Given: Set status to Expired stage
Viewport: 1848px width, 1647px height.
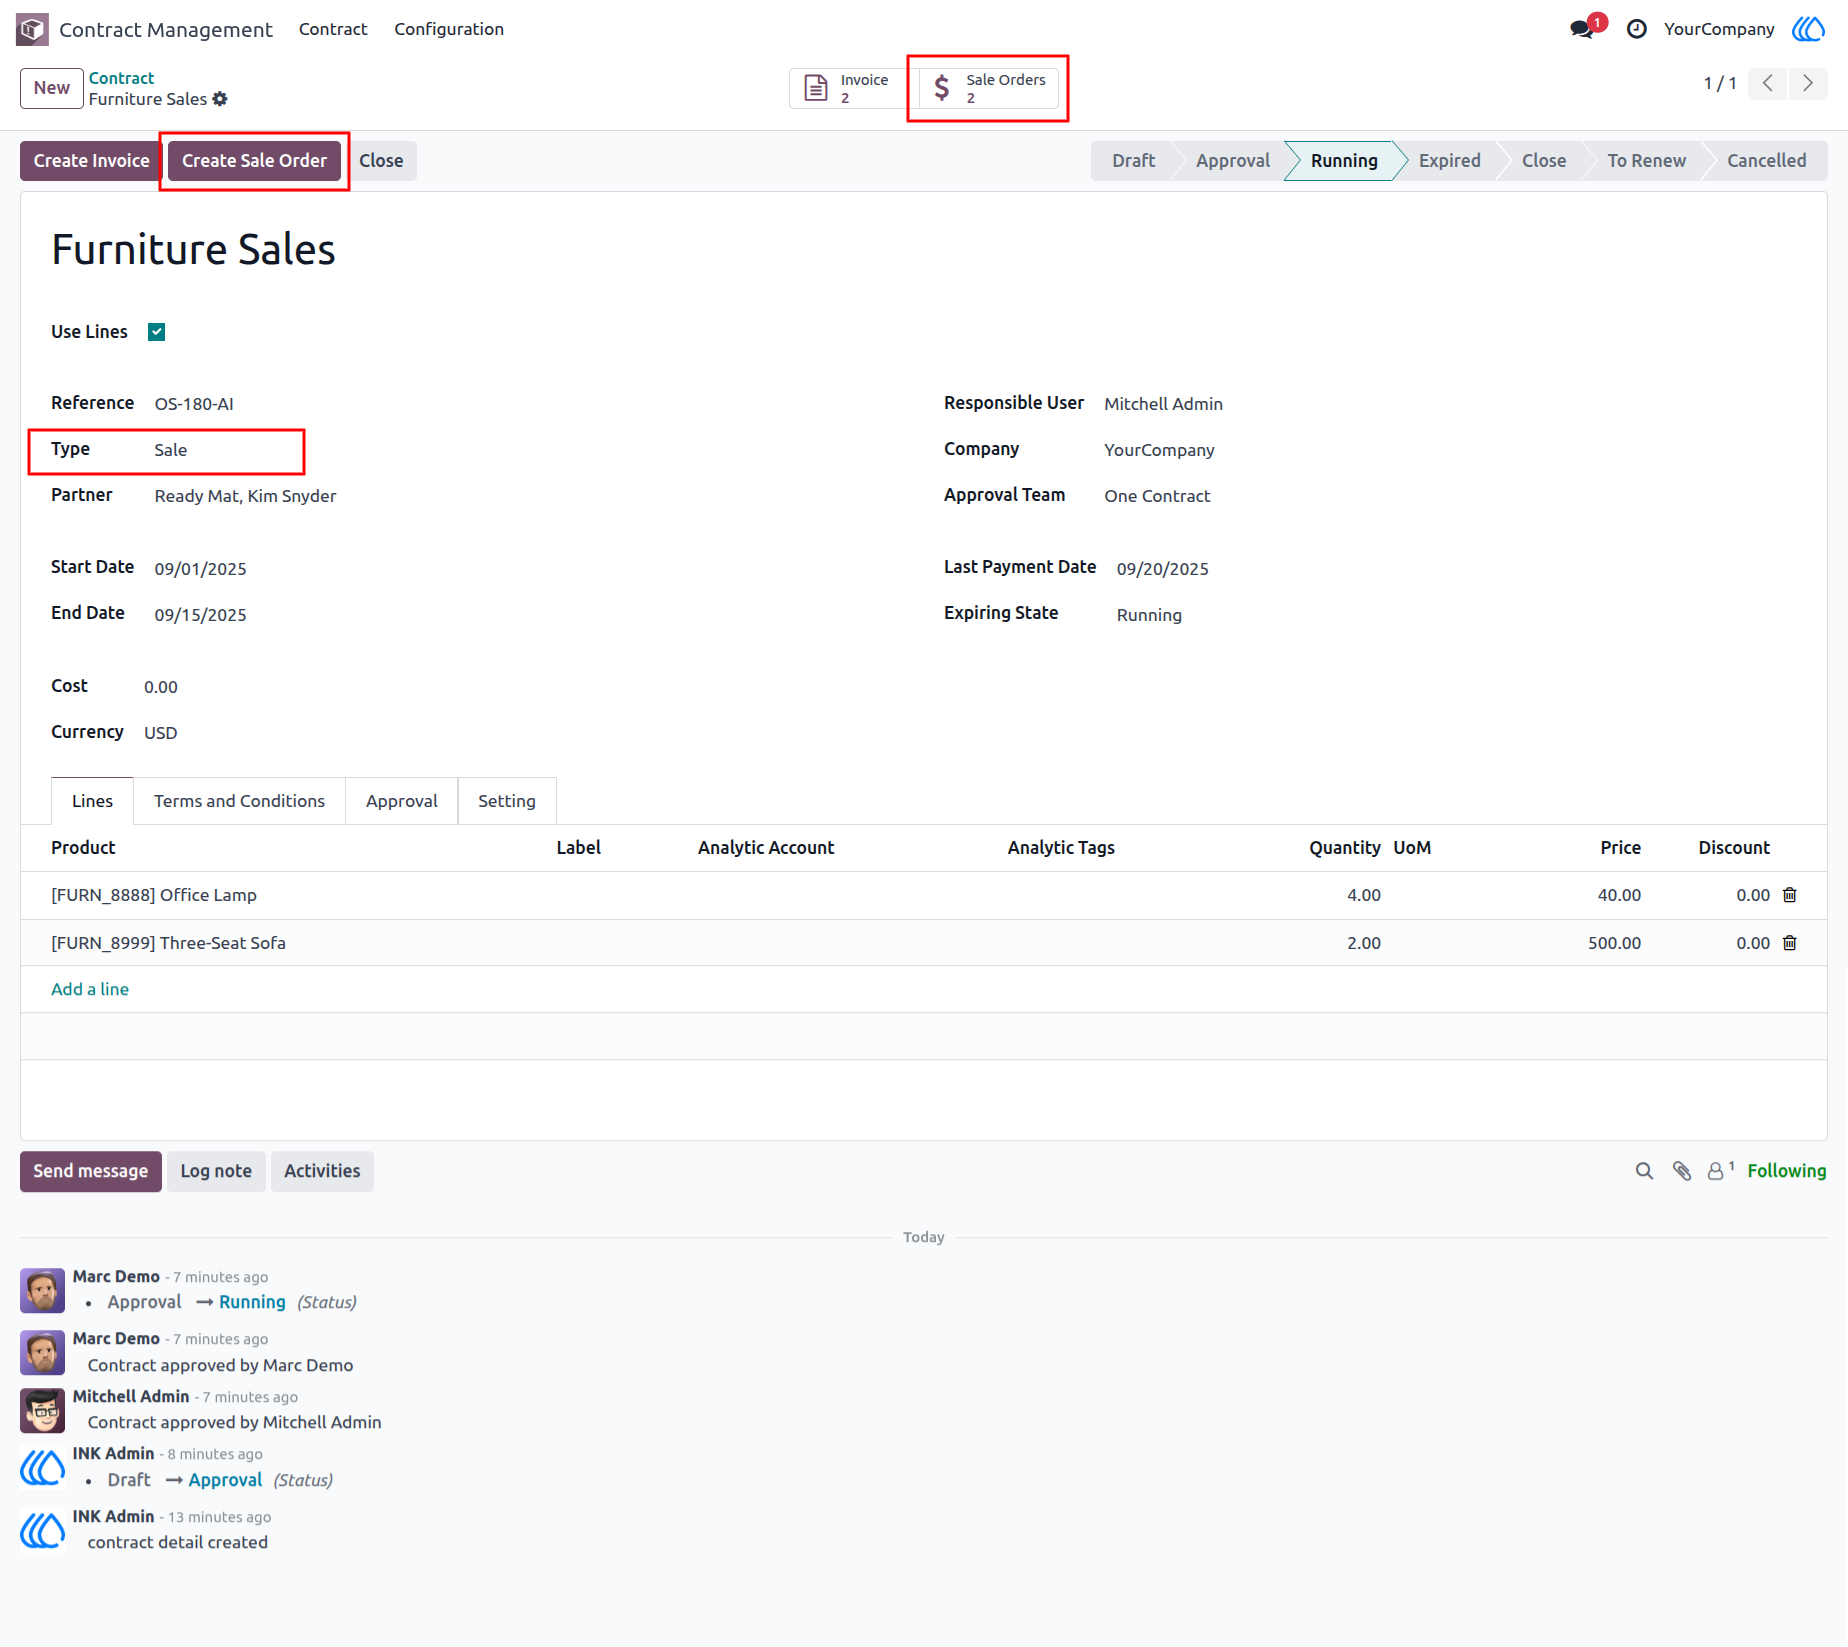Looking at the screenshot, I should [1449, 161].
